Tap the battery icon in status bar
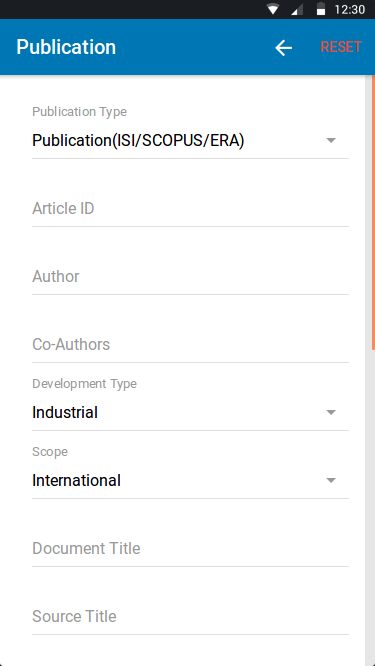 coord(321,9)
